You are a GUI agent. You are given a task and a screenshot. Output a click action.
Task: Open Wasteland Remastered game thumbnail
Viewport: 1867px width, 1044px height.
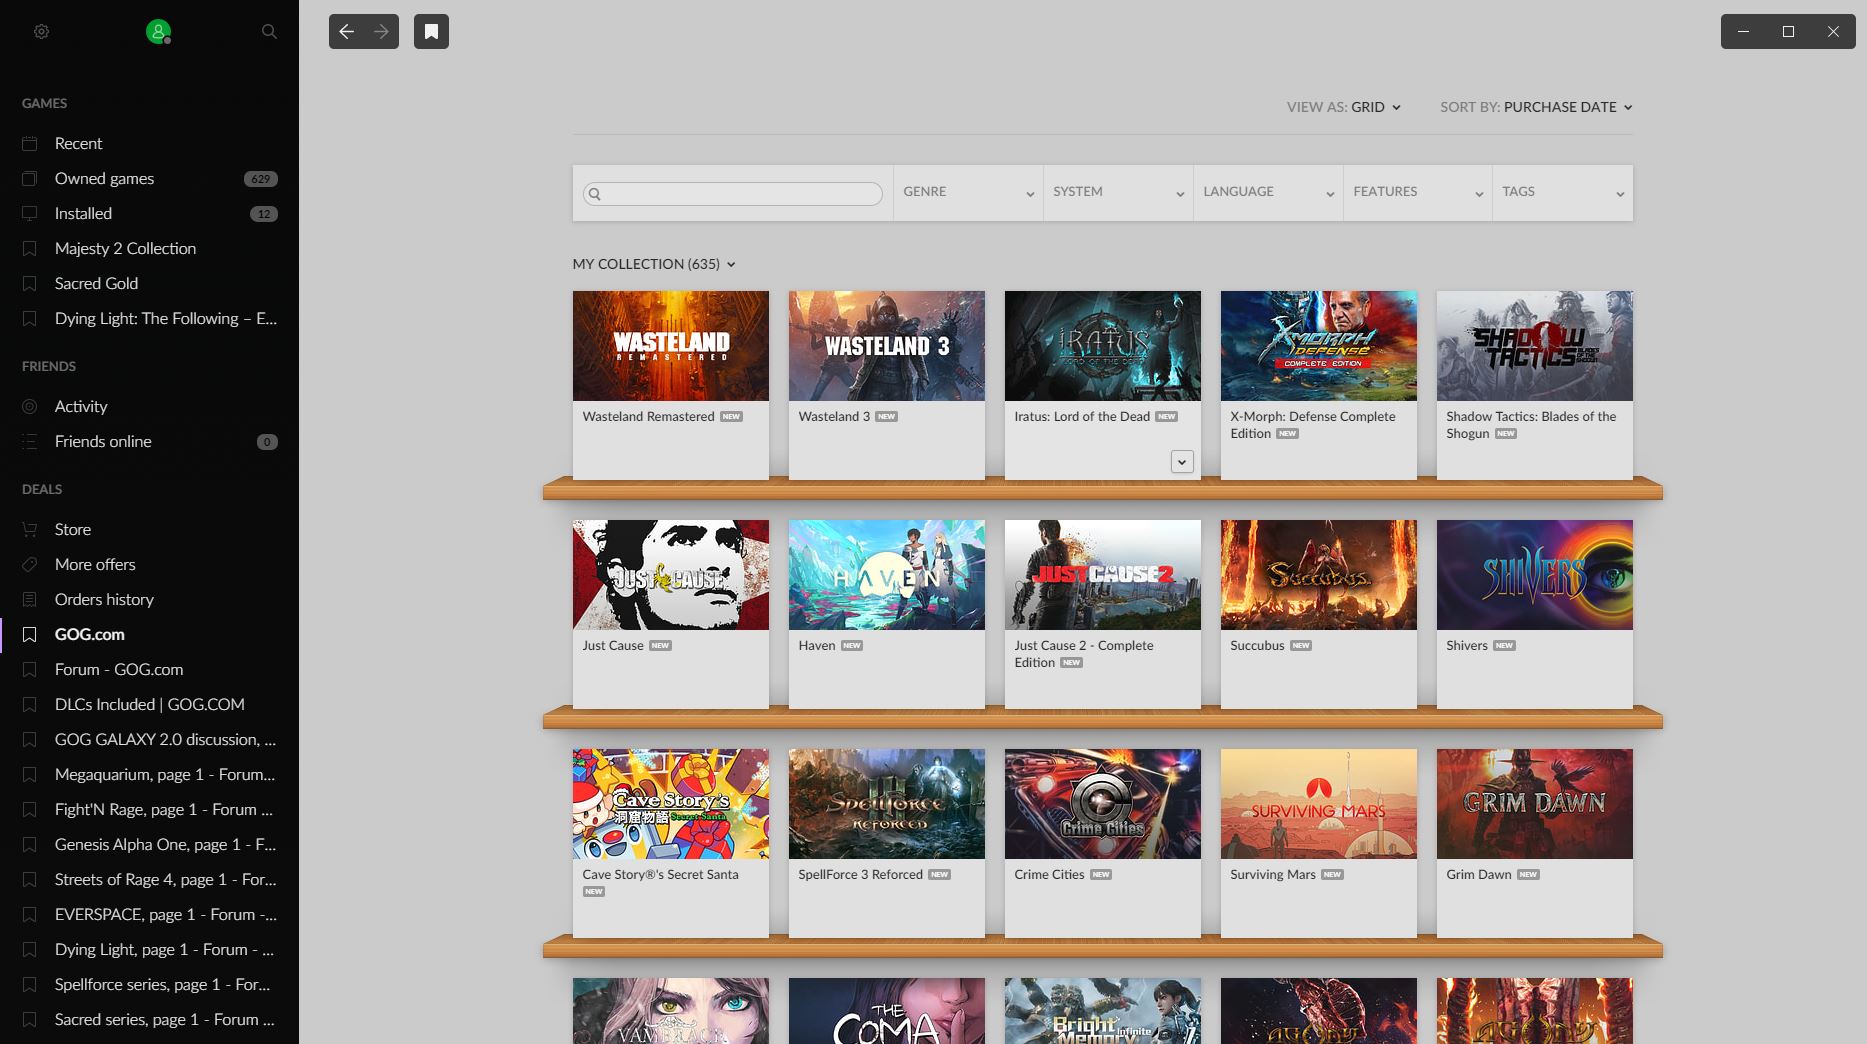pos(671,346)
